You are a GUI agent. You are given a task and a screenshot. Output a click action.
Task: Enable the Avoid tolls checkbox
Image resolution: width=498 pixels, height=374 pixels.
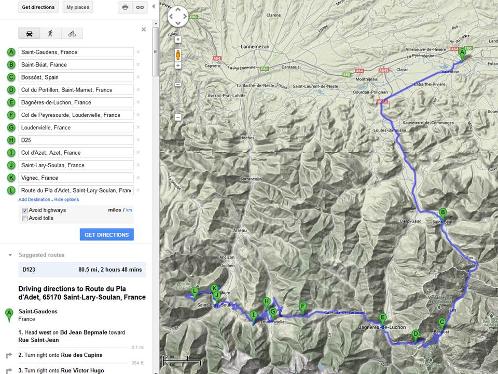[24, 218]
